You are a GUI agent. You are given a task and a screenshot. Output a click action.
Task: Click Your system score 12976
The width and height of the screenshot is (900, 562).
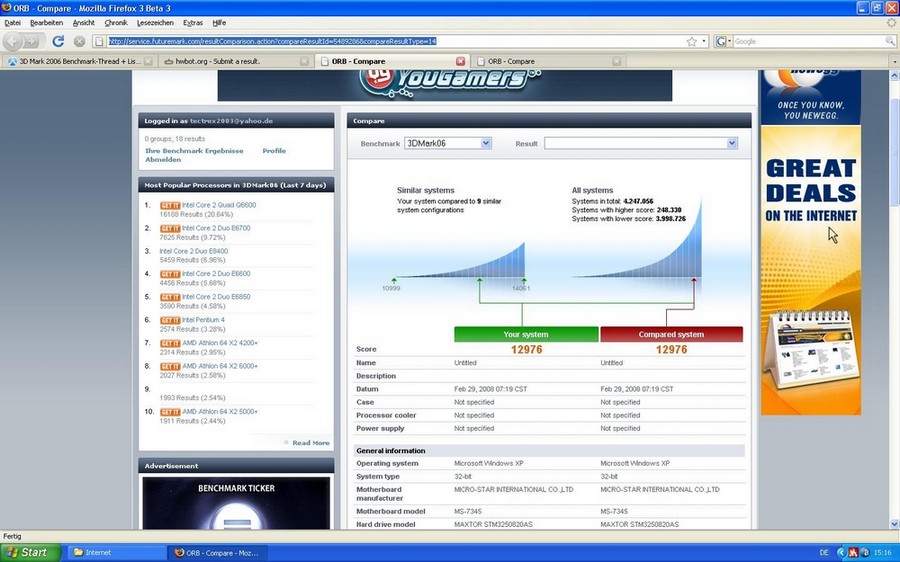[x=526, y=350]
